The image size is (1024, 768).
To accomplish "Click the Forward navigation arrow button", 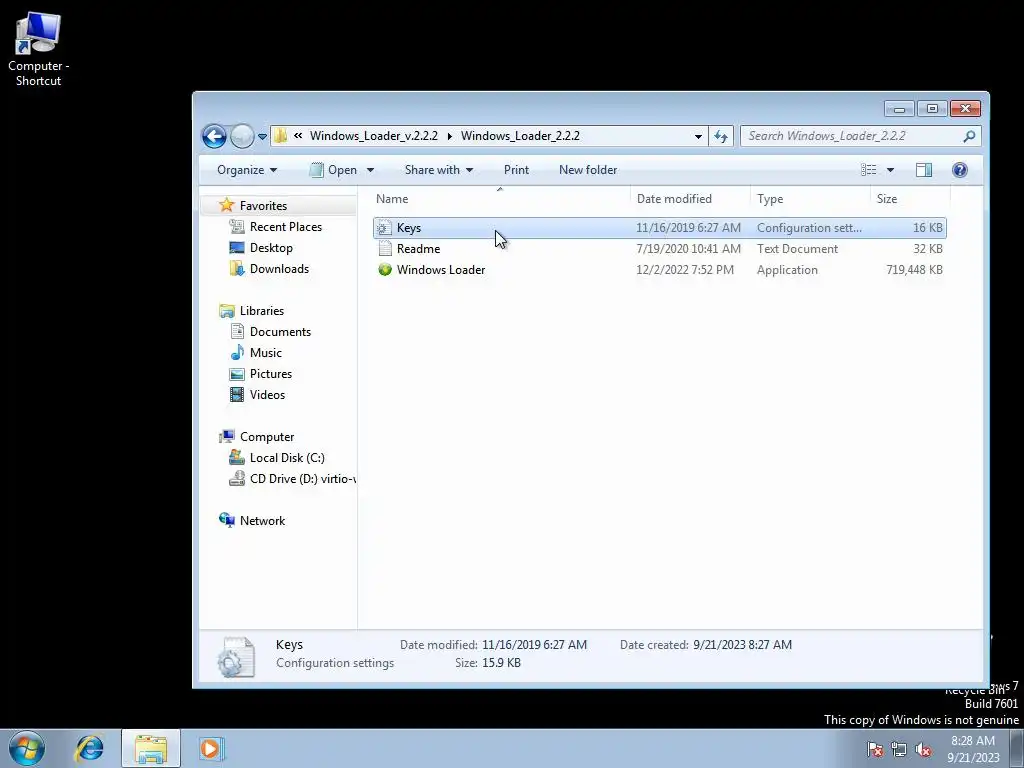I will click(242, 136).
